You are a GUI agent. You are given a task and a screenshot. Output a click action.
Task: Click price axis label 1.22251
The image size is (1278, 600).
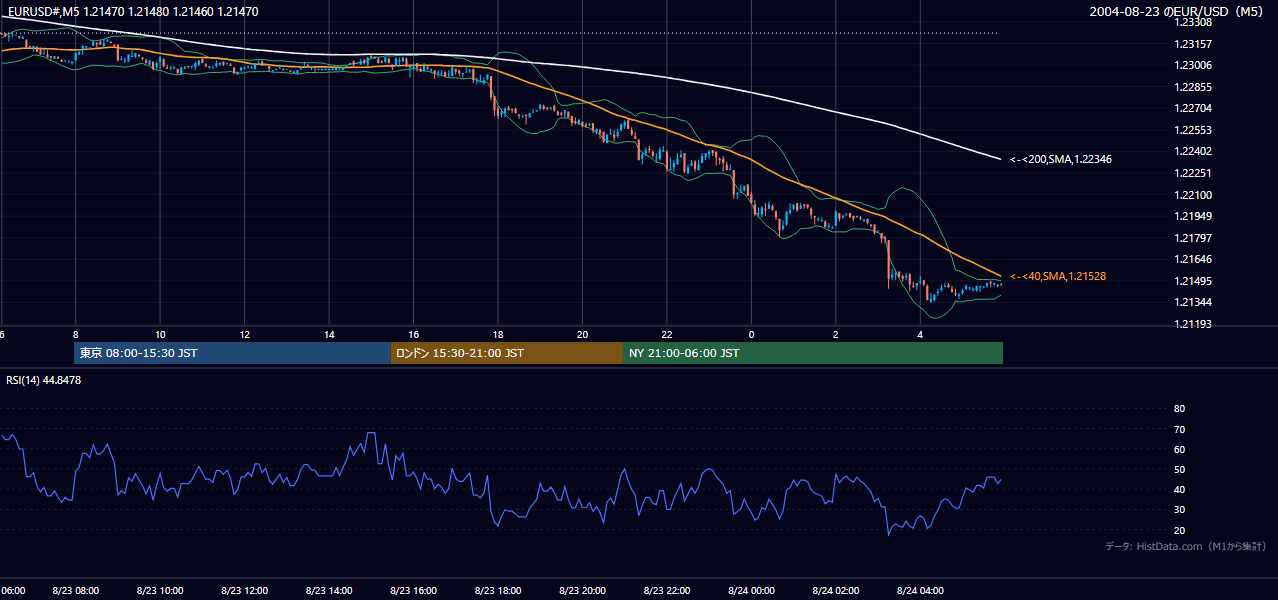click(1192, 173)
